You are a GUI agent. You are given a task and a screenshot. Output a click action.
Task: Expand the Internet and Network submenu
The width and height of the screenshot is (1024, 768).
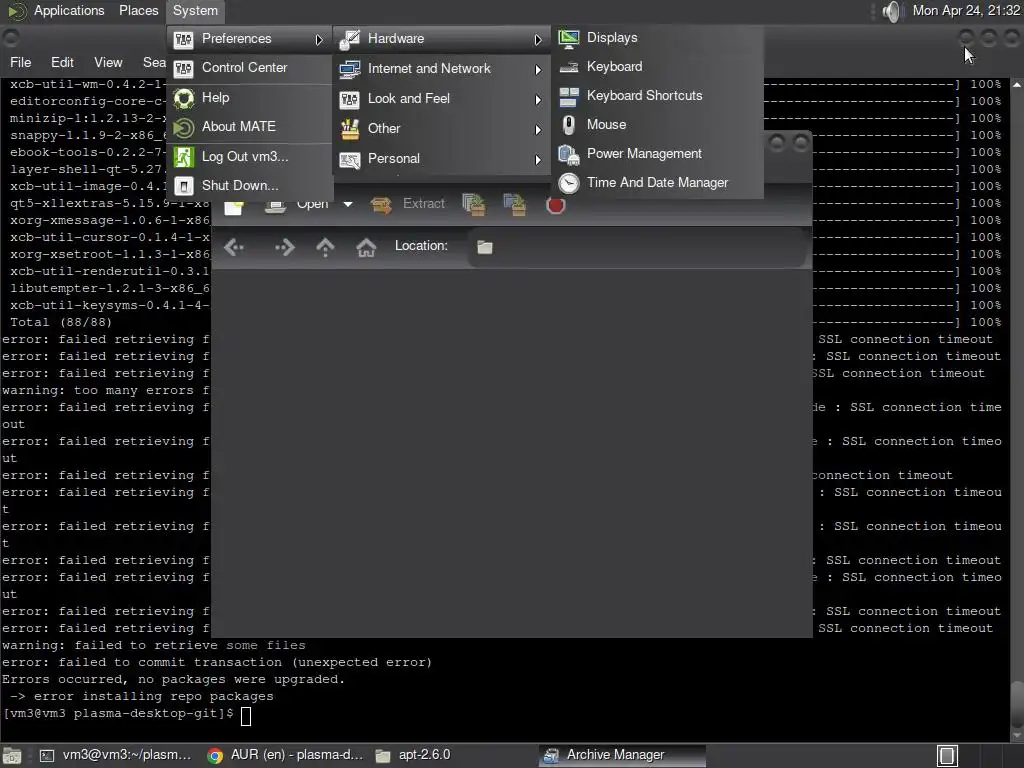click(x=537, y=69)
